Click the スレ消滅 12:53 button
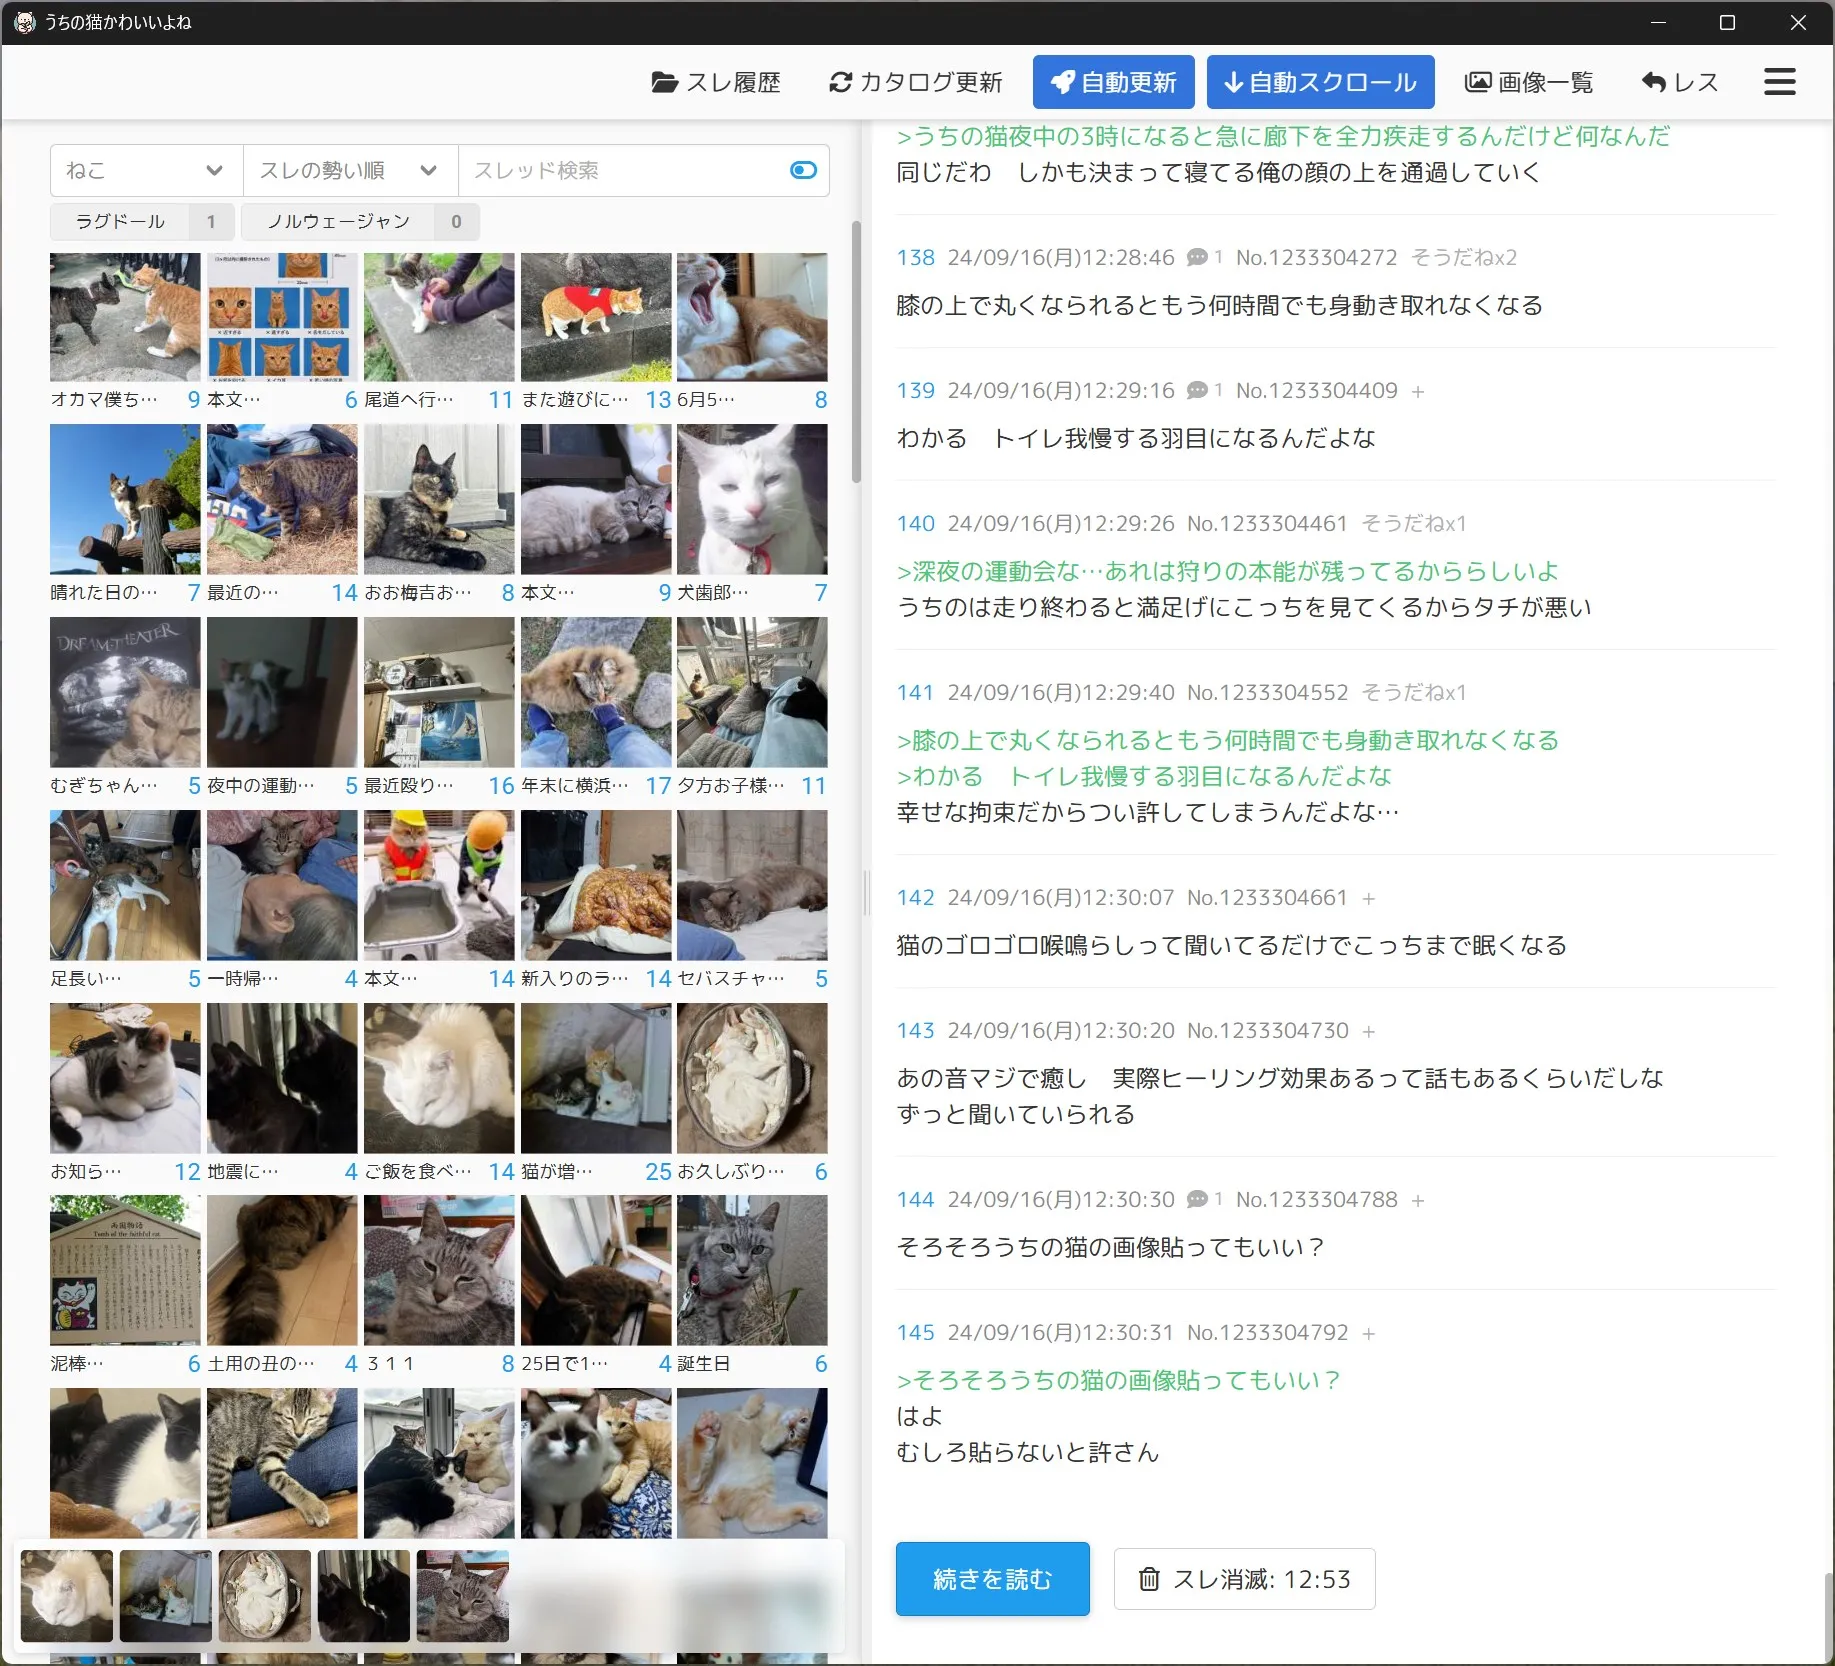The height and width of the screenshot is (1666, 1835). click(x=1244, y=1579)
